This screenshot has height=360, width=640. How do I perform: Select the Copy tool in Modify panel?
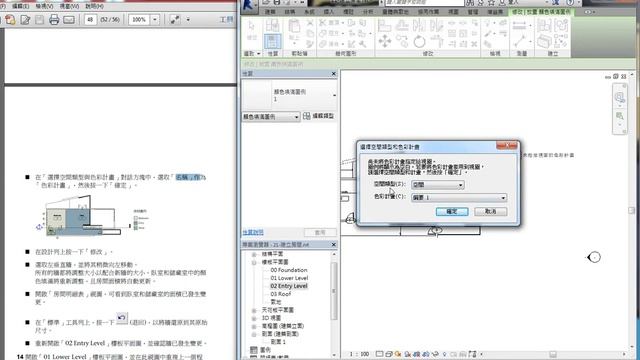click(402, 41)
